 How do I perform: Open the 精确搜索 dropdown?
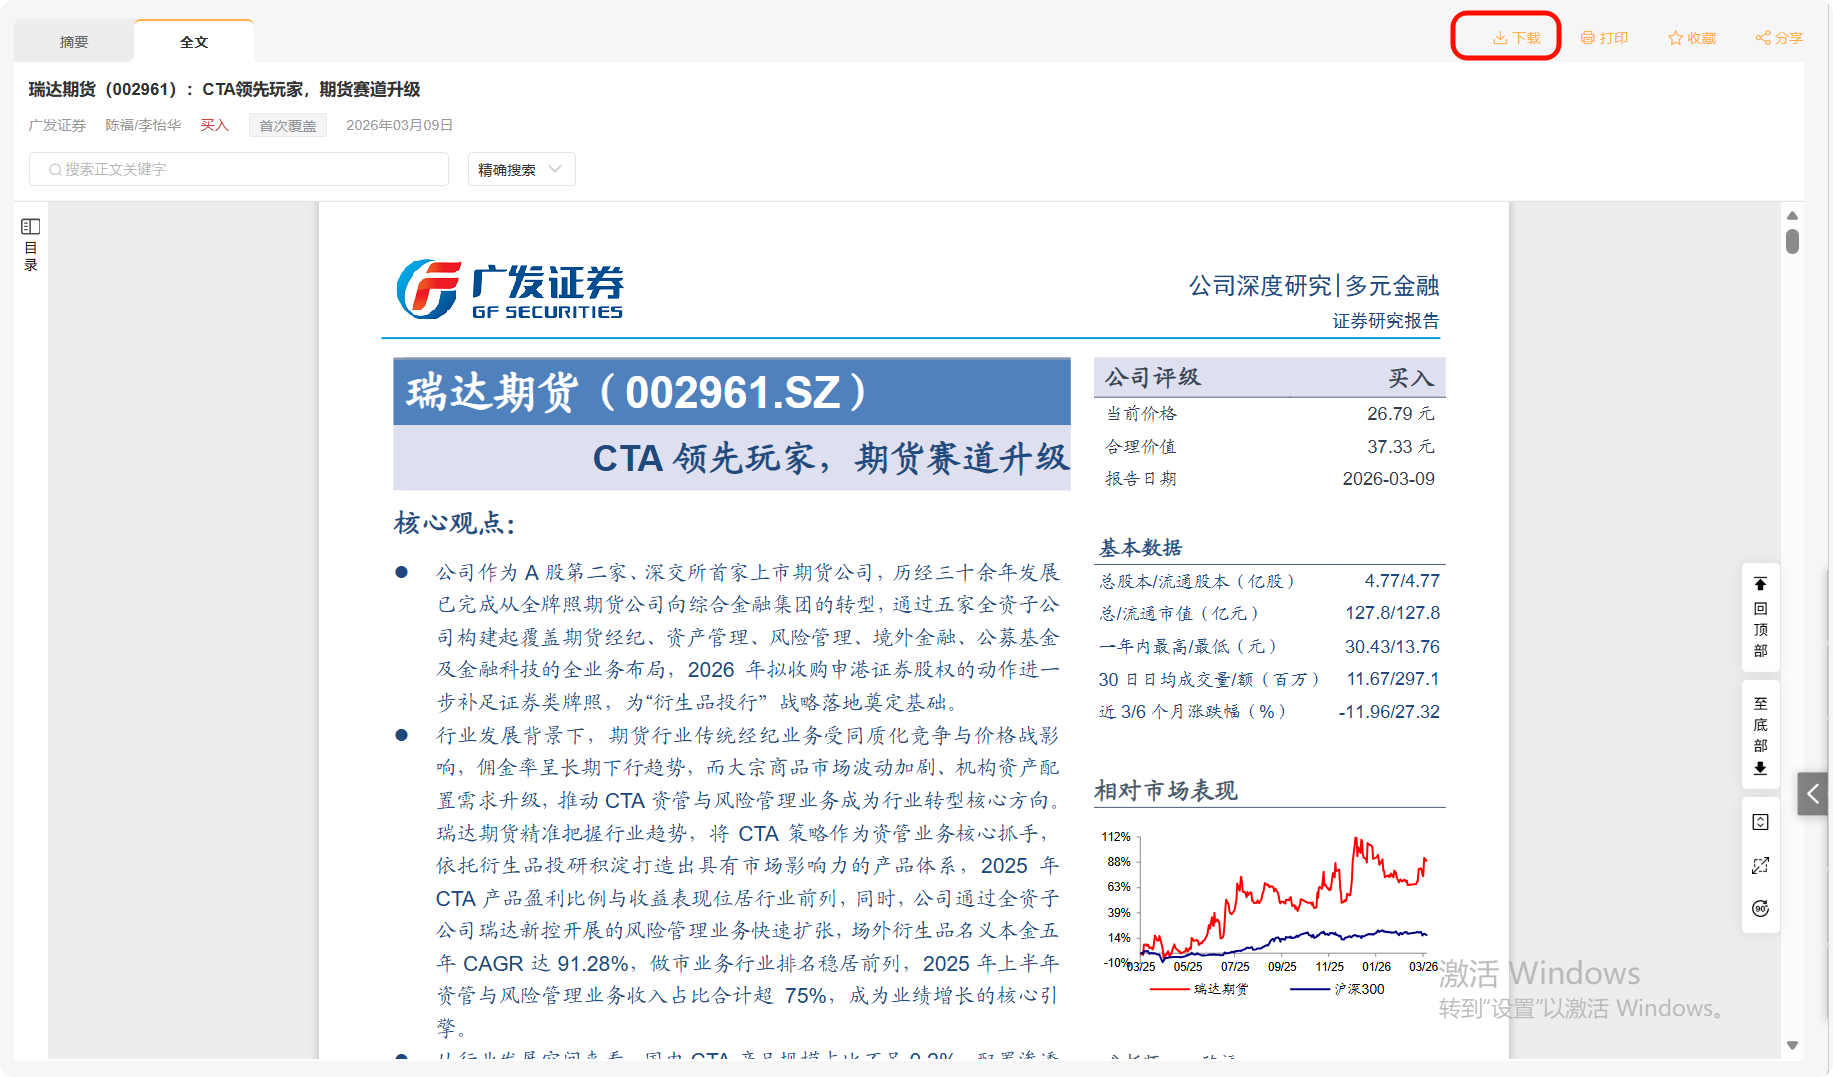[522, 169]
